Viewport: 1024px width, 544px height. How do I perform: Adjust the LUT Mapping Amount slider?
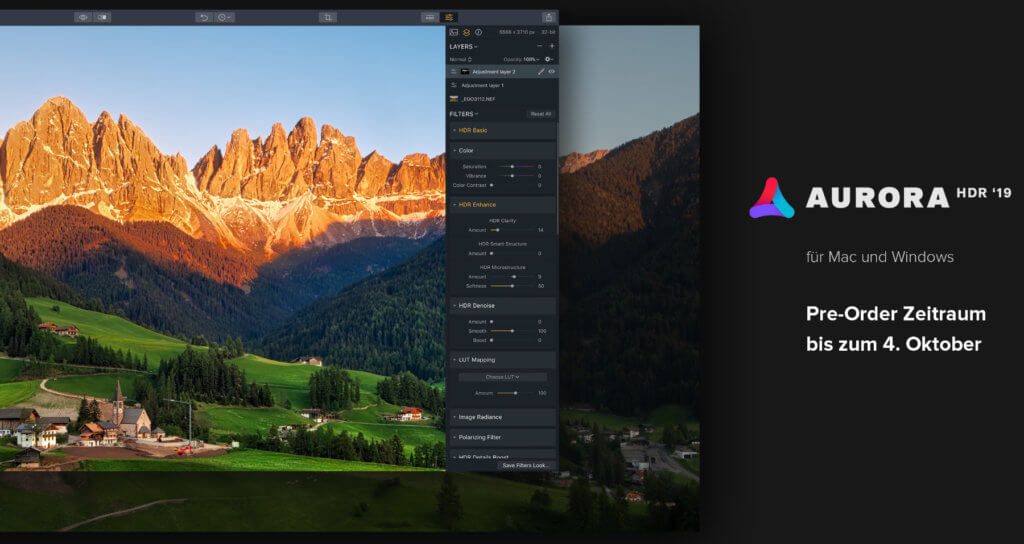516,393
